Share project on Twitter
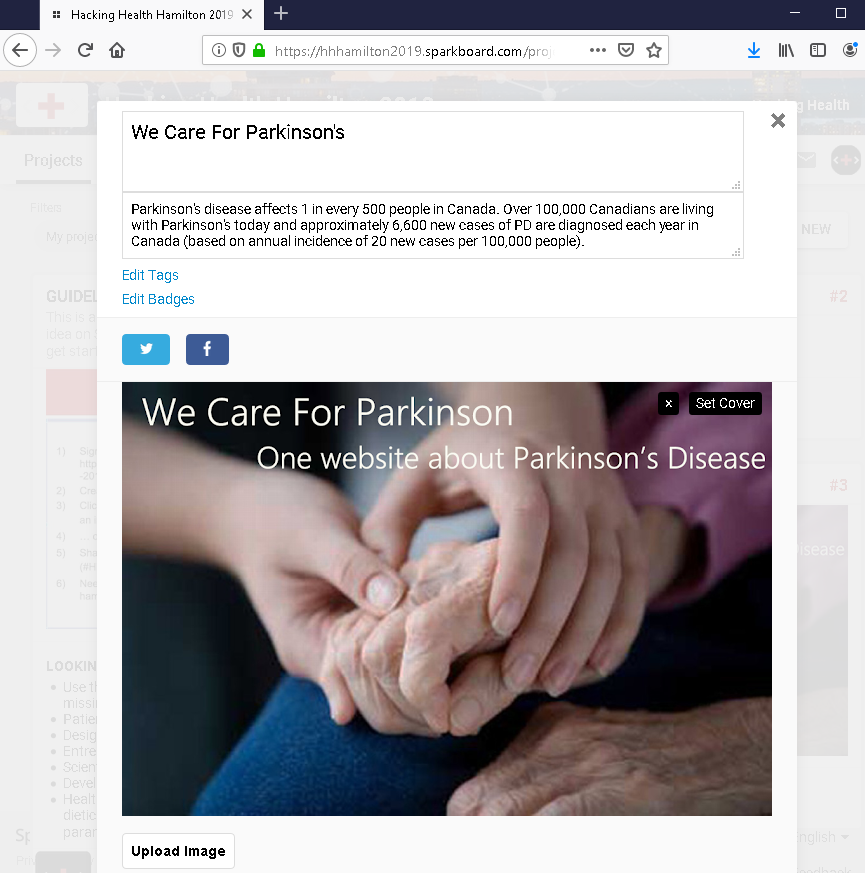This screenshot has height=873, width=865. tap(146, 350)
